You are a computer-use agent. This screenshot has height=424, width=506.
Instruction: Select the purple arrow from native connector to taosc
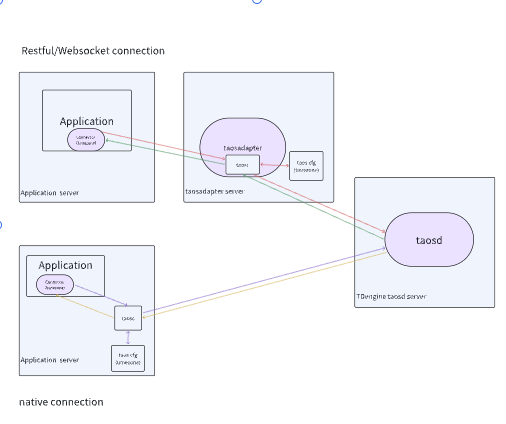point(101,295)
